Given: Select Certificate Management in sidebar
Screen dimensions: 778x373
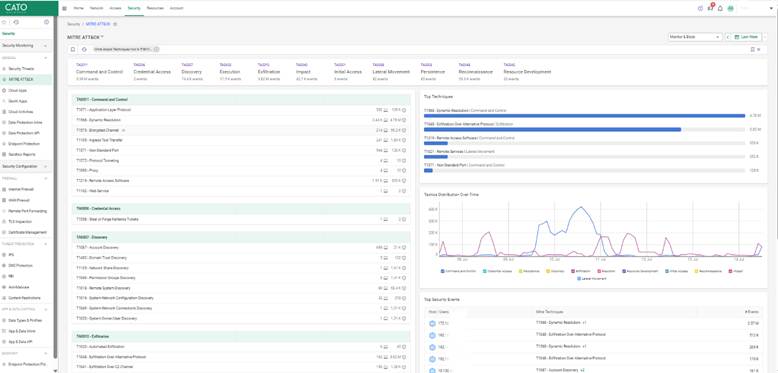Looking at the screenshot, I should (x=27, y=233).
